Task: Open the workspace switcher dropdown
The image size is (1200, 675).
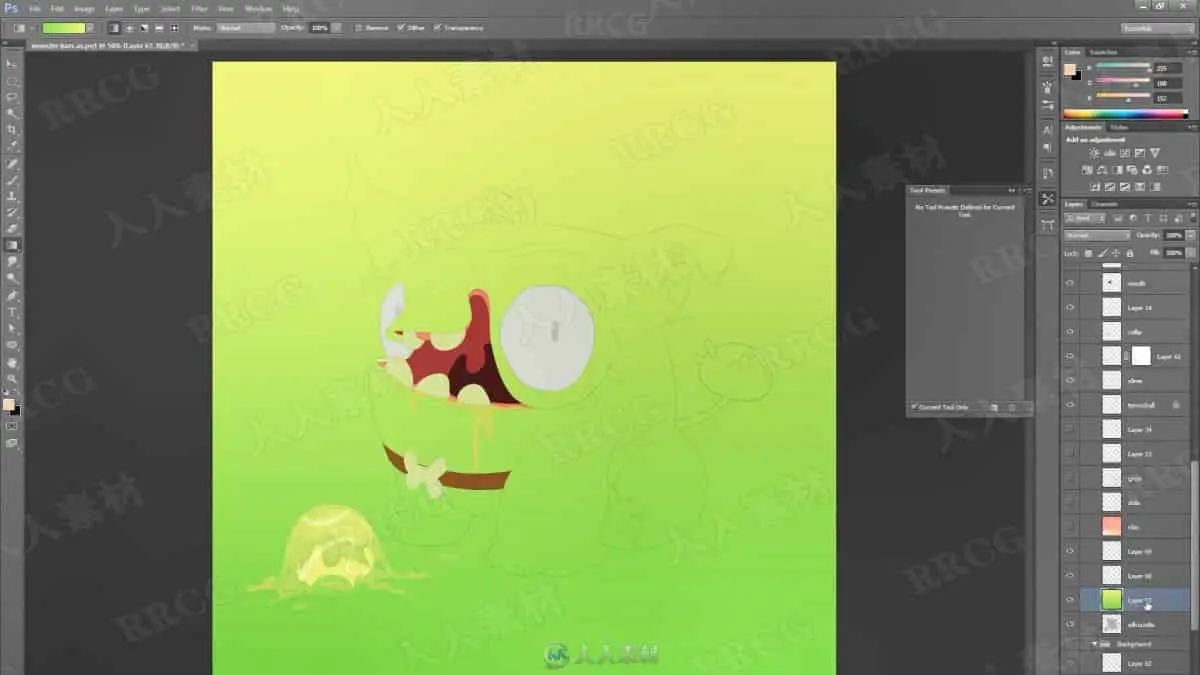Action: (1157, 28)
